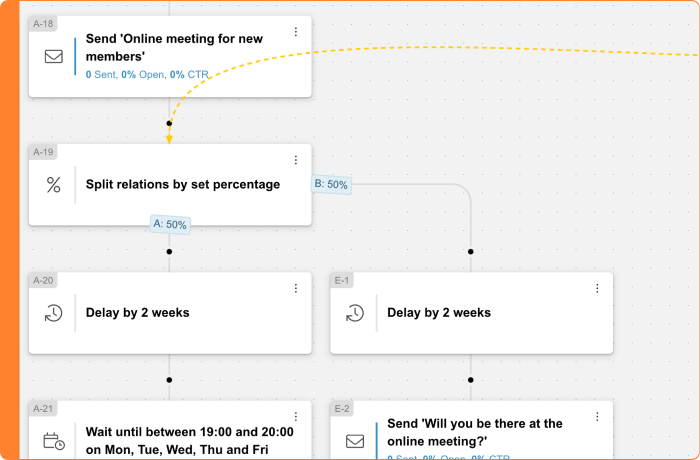Image resolution: width=700 pixels, height=460 pixels.
Task: Click the 'A: 50%' branch label
Action: (170, 224)
